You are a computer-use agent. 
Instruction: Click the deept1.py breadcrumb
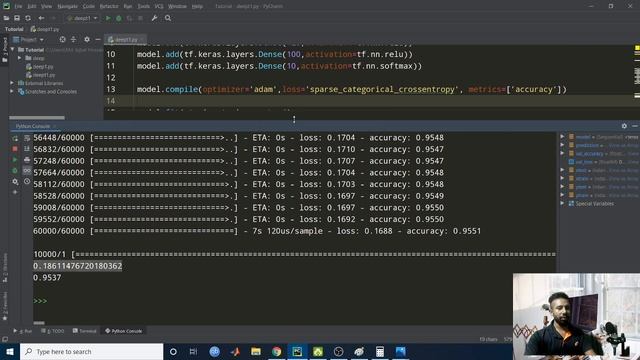pos(45,29)
